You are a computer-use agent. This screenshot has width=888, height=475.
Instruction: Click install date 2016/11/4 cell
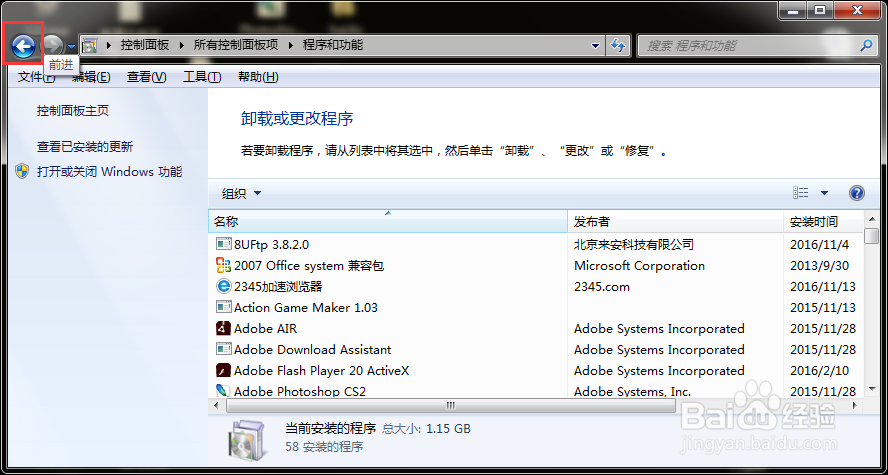tap(819, 245)
